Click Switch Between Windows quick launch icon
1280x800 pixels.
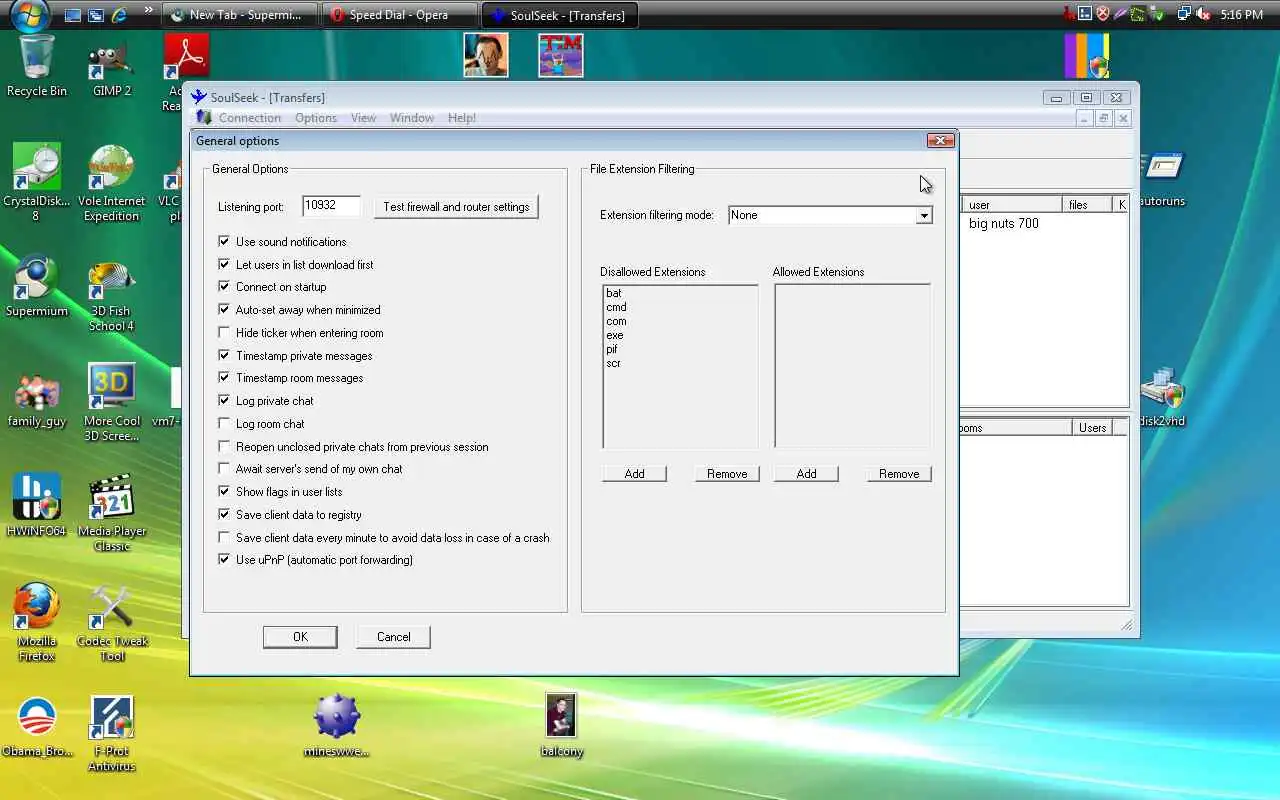(x=96, y=15)
